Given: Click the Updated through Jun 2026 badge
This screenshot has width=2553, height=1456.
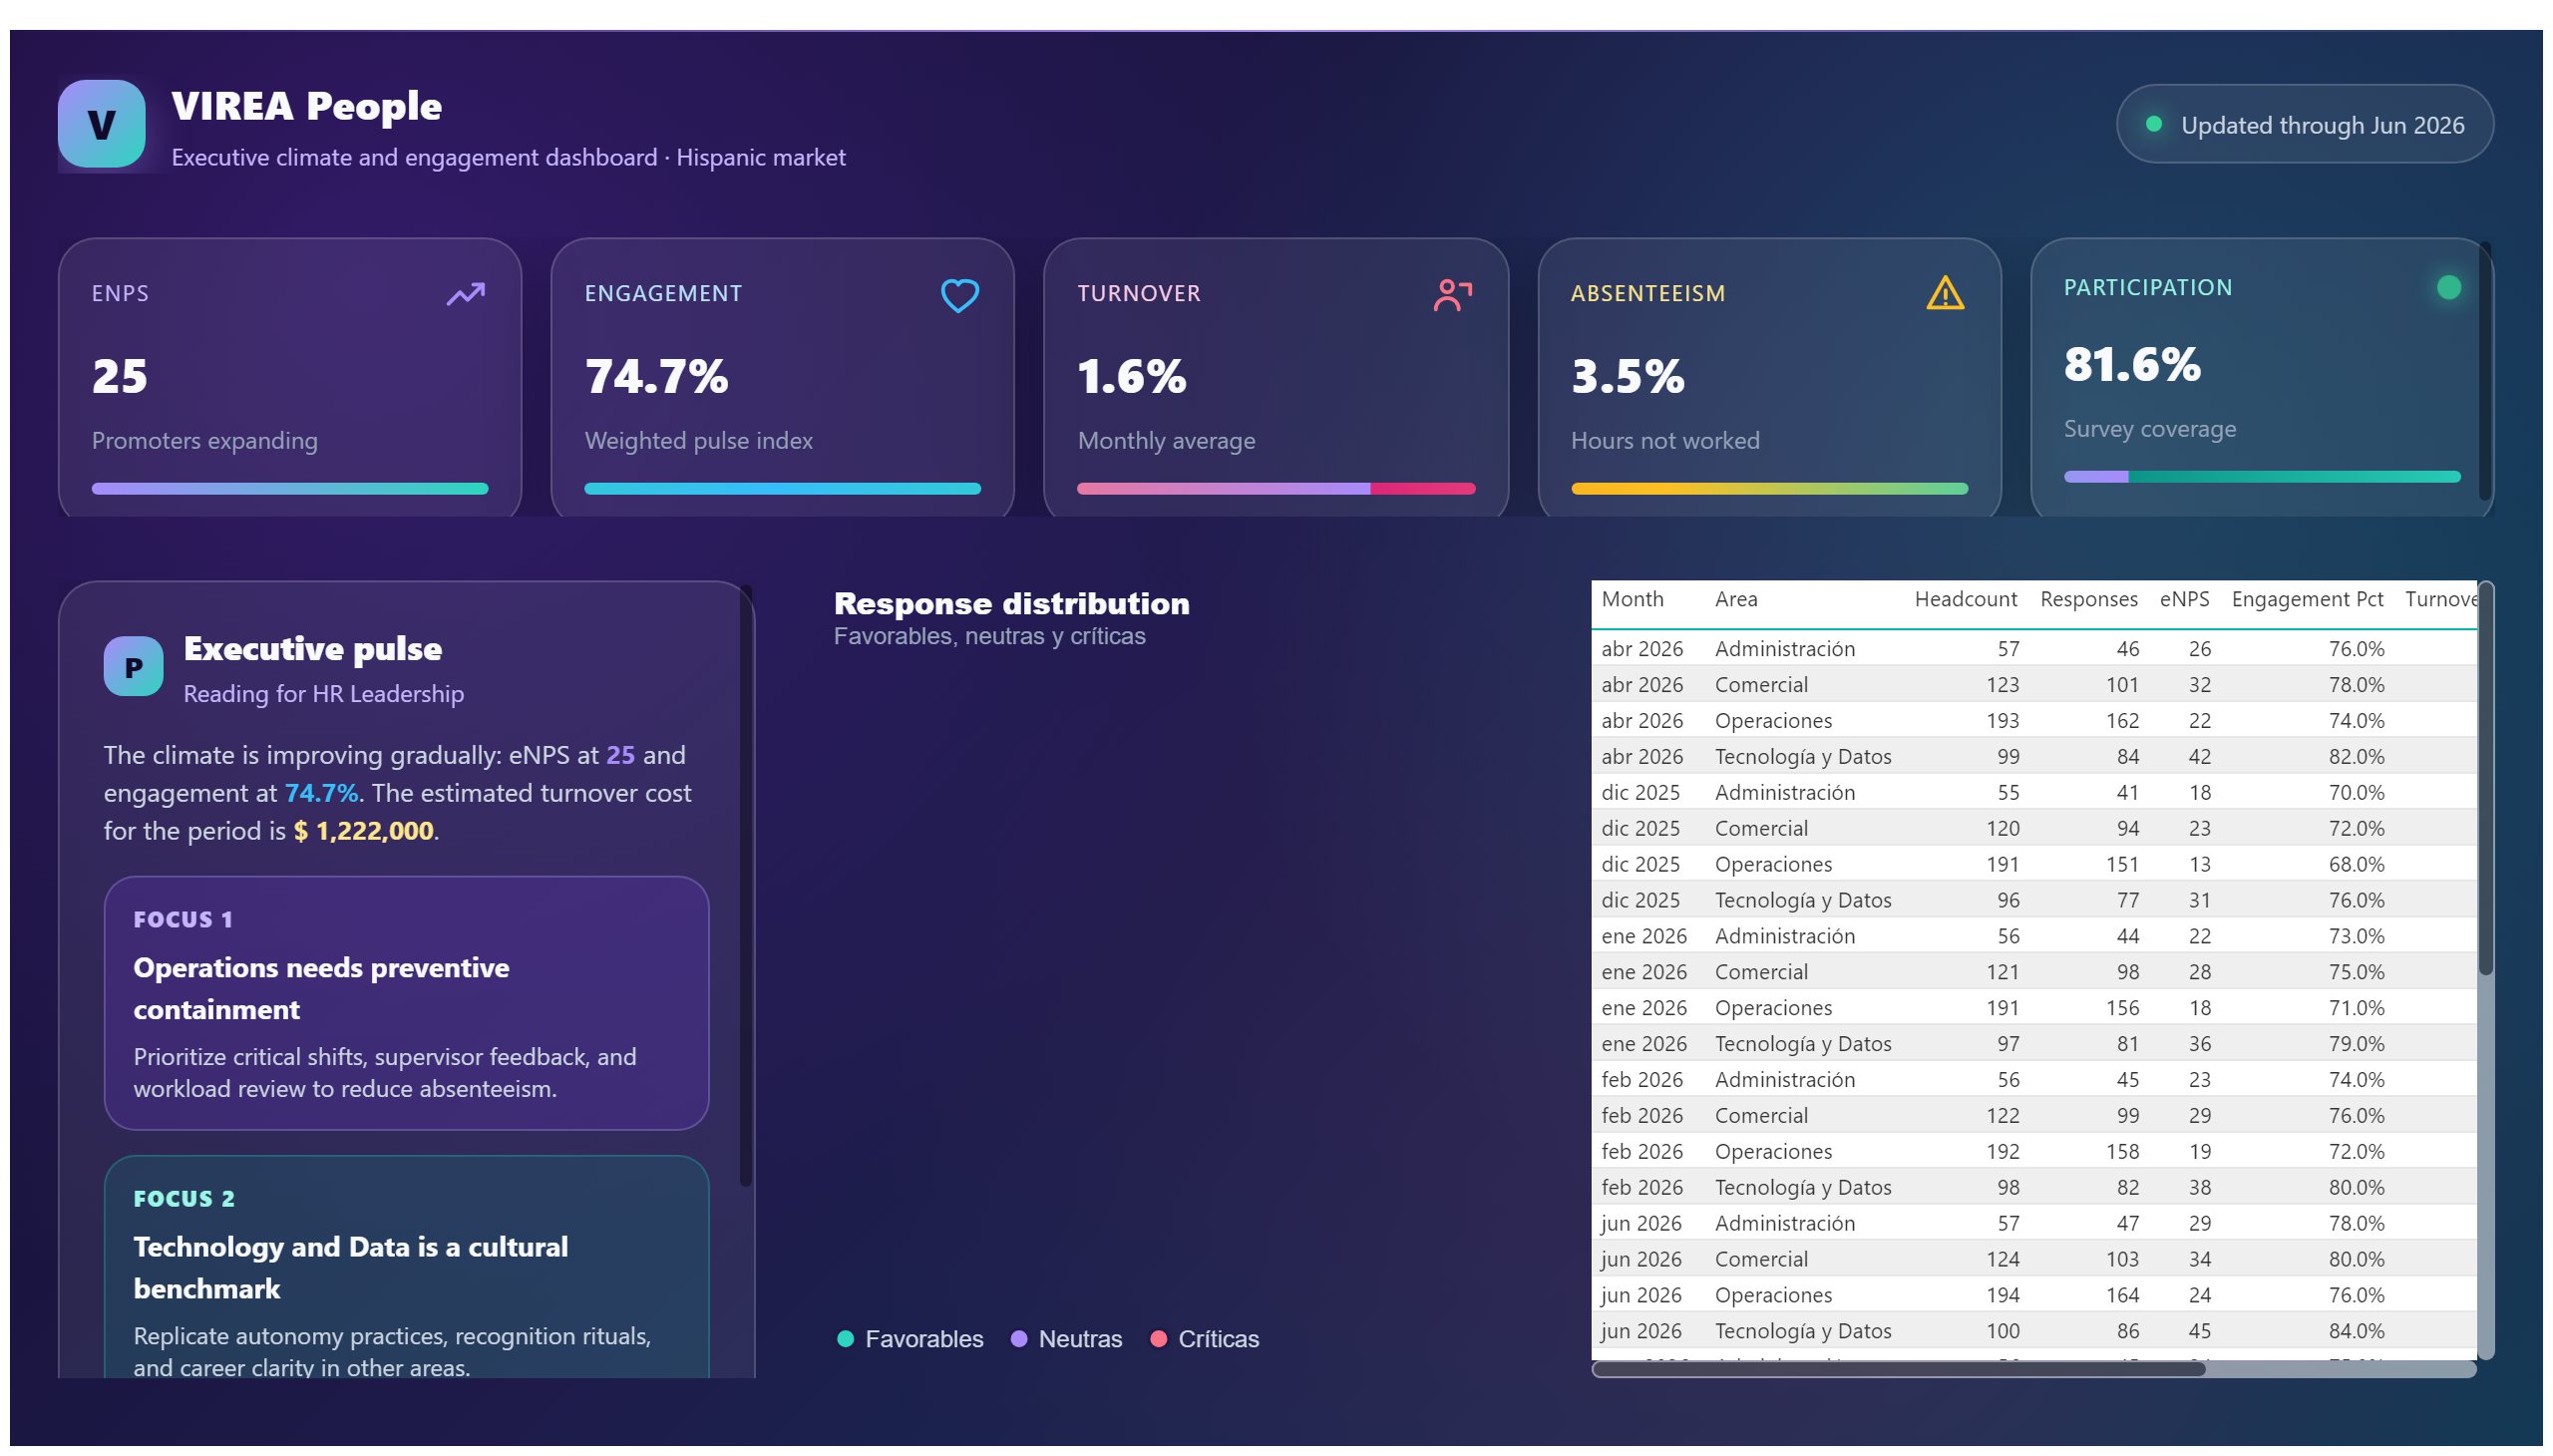Looking at the screenshot, I should pos(2304,124).
